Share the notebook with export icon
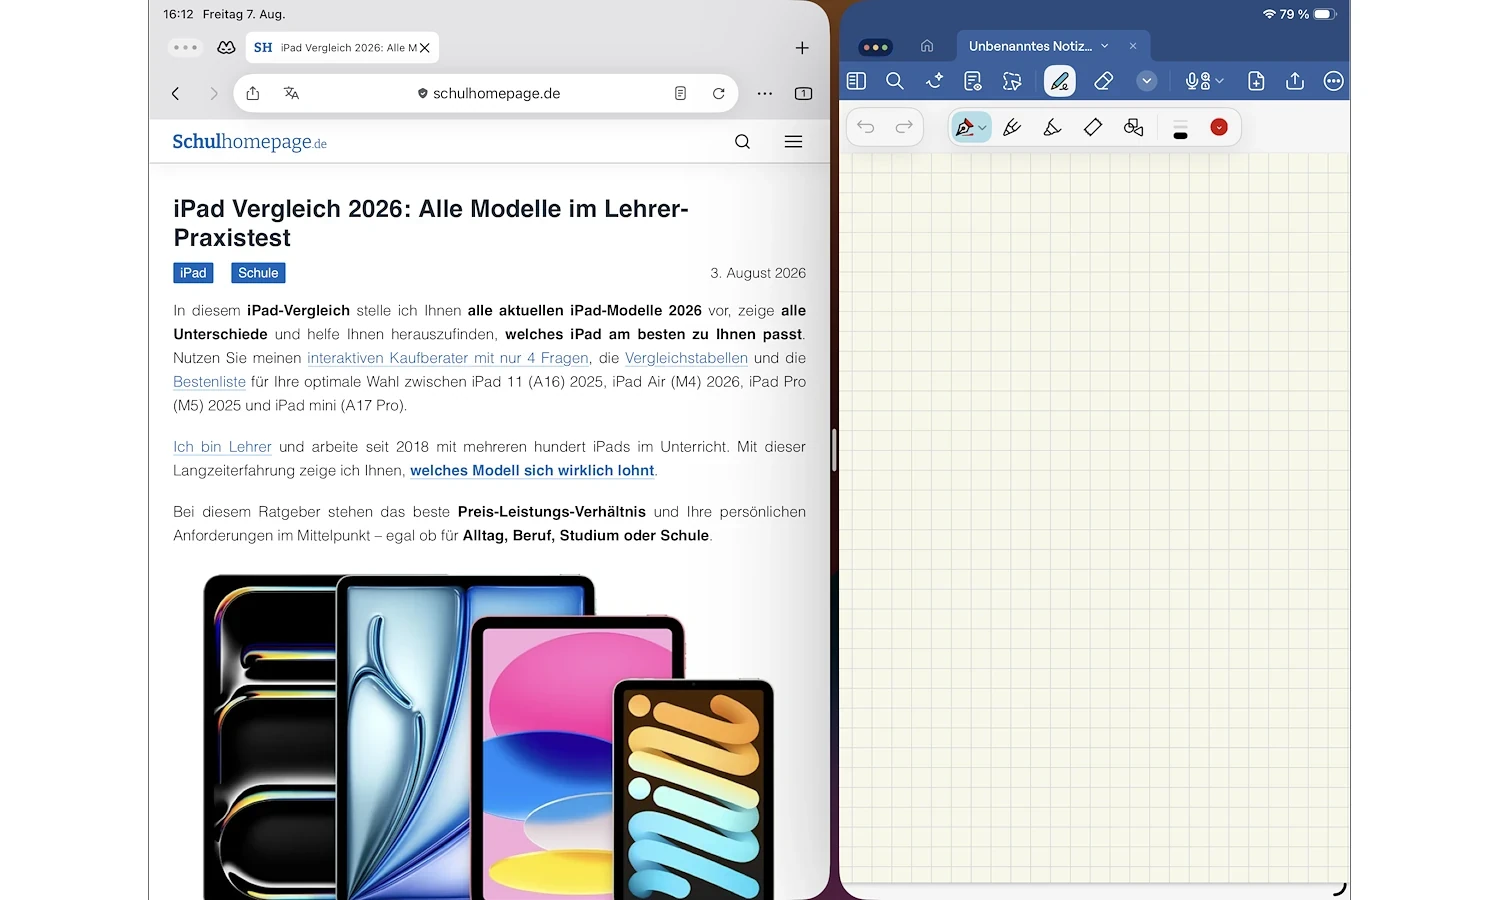Viewport: 1500px width, 900px height. (1295, 81)
